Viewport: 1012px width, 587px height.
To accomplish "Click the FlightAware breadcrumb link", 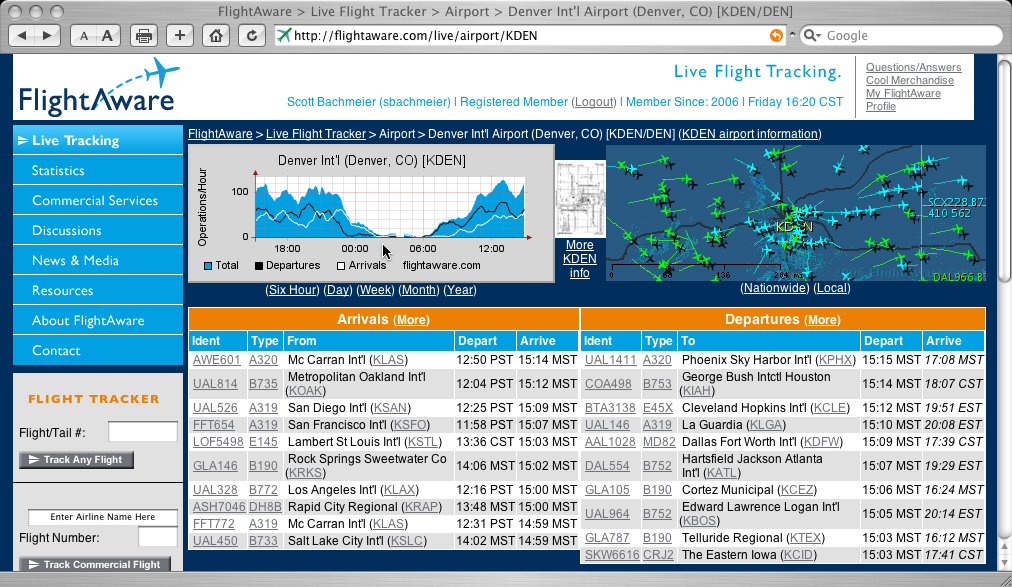I will pyautogui.click(x=220, y=134).
